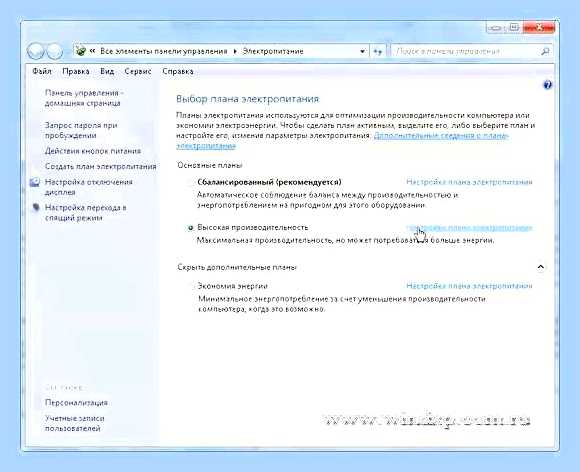Click the breadcrumb arrow after Все элементы
Viewport: 580px width, 472px height.
point(235,51)
